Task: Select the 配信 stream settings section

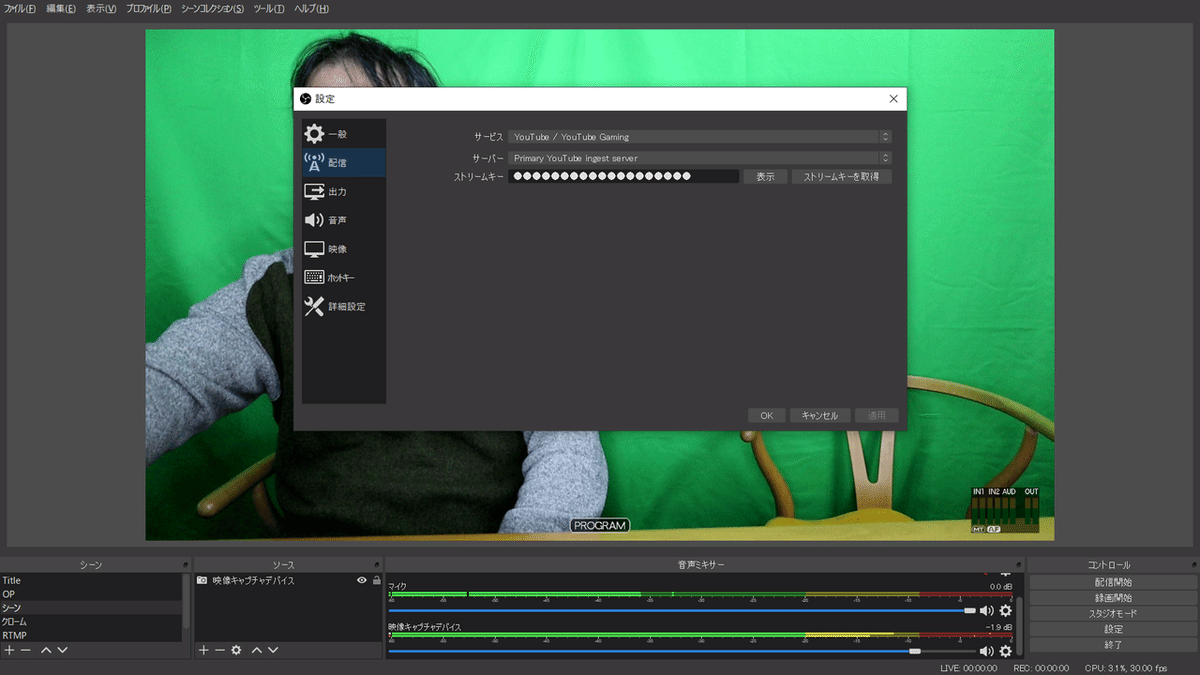Action: 343,162
